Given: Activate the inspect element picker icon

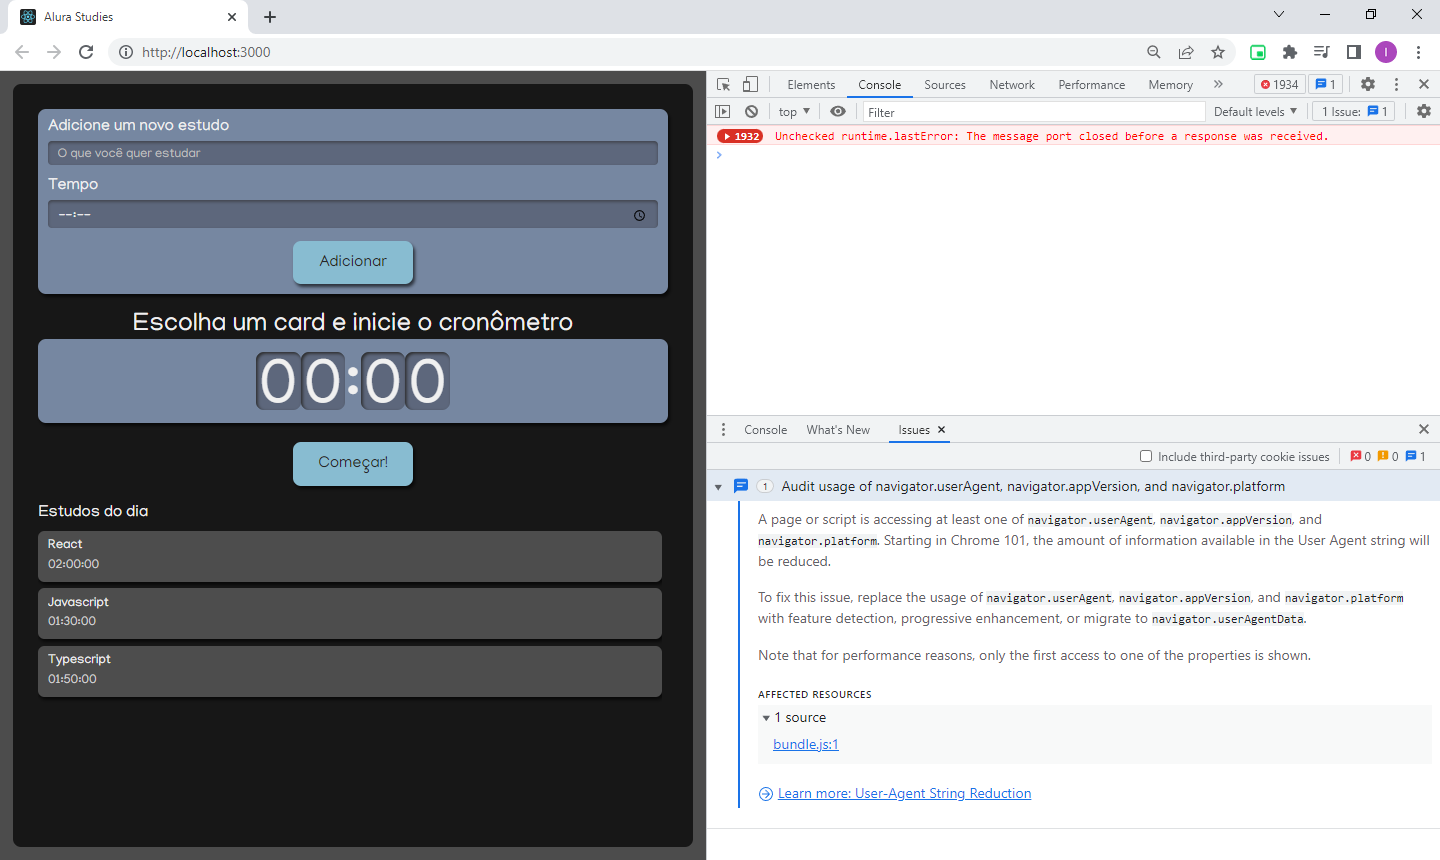Looking at the screenshot, I should point(723,85).
